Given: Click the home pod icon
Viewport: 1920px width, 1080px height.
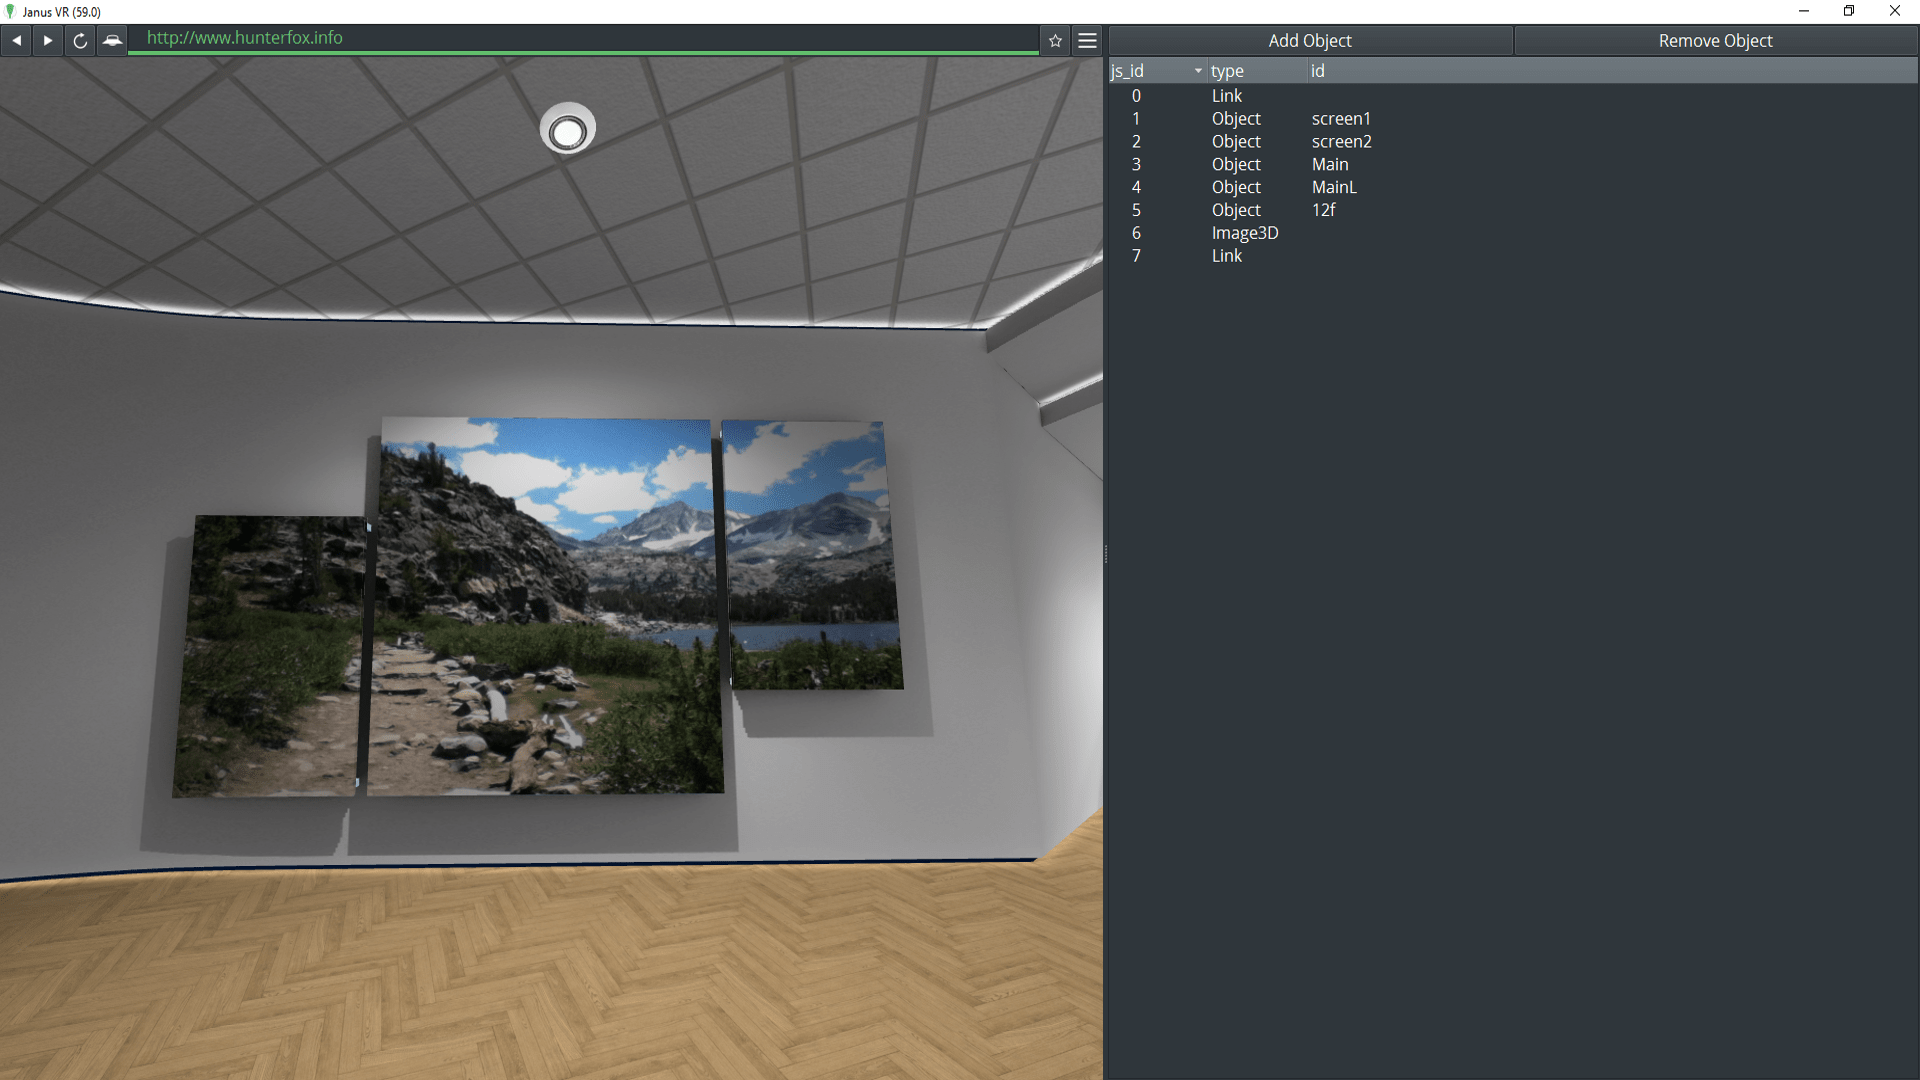Looking at the screenshot, I should pyautogui.click(x=112, y=41).
